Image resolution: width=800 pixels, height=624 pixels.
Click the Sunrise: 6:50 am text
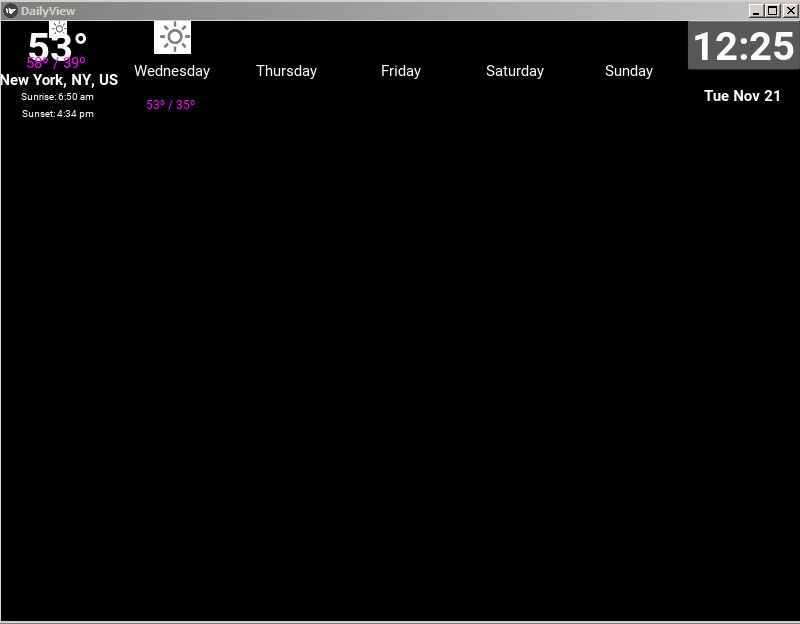[x=55, y=97]
